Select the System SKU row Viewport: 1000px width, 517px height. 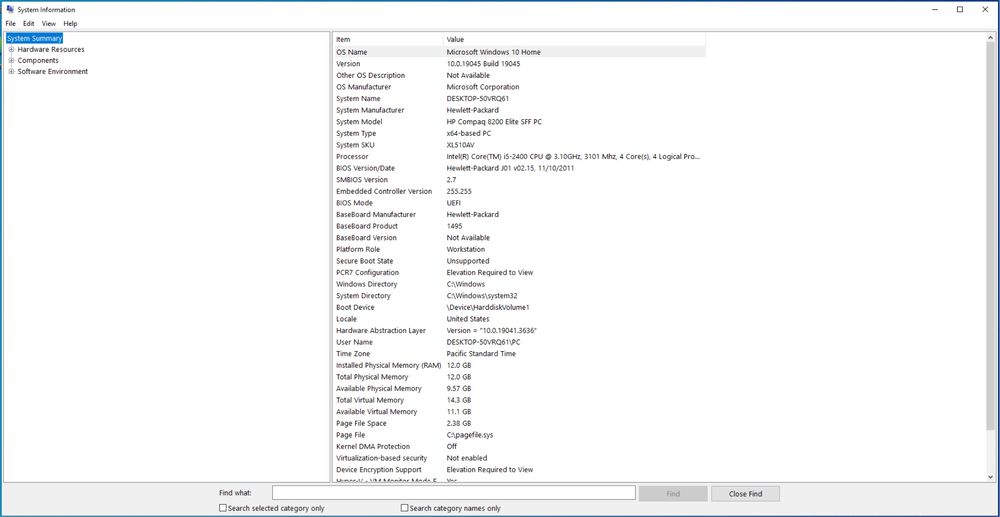(x=519, y=145)
